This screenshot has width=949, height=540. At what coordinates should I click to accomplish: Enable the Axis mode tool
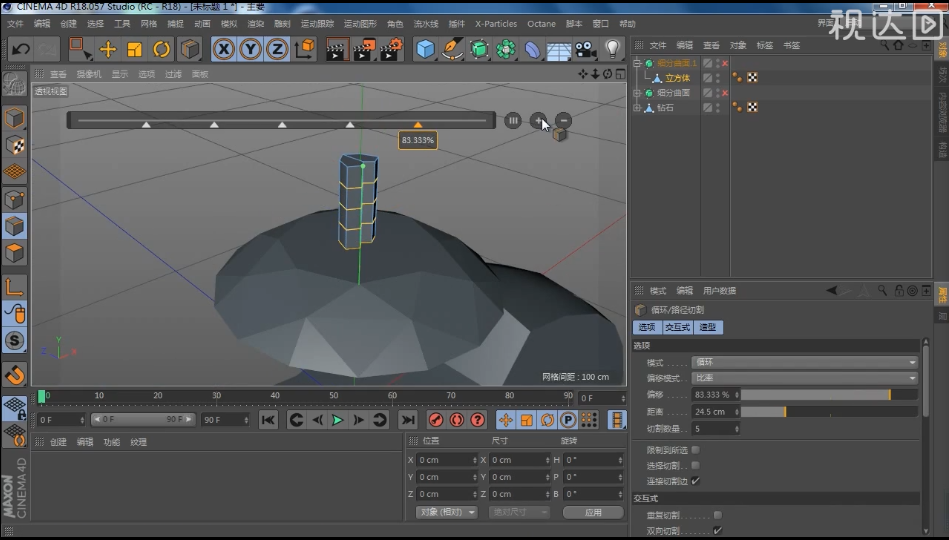click(15, 286)
